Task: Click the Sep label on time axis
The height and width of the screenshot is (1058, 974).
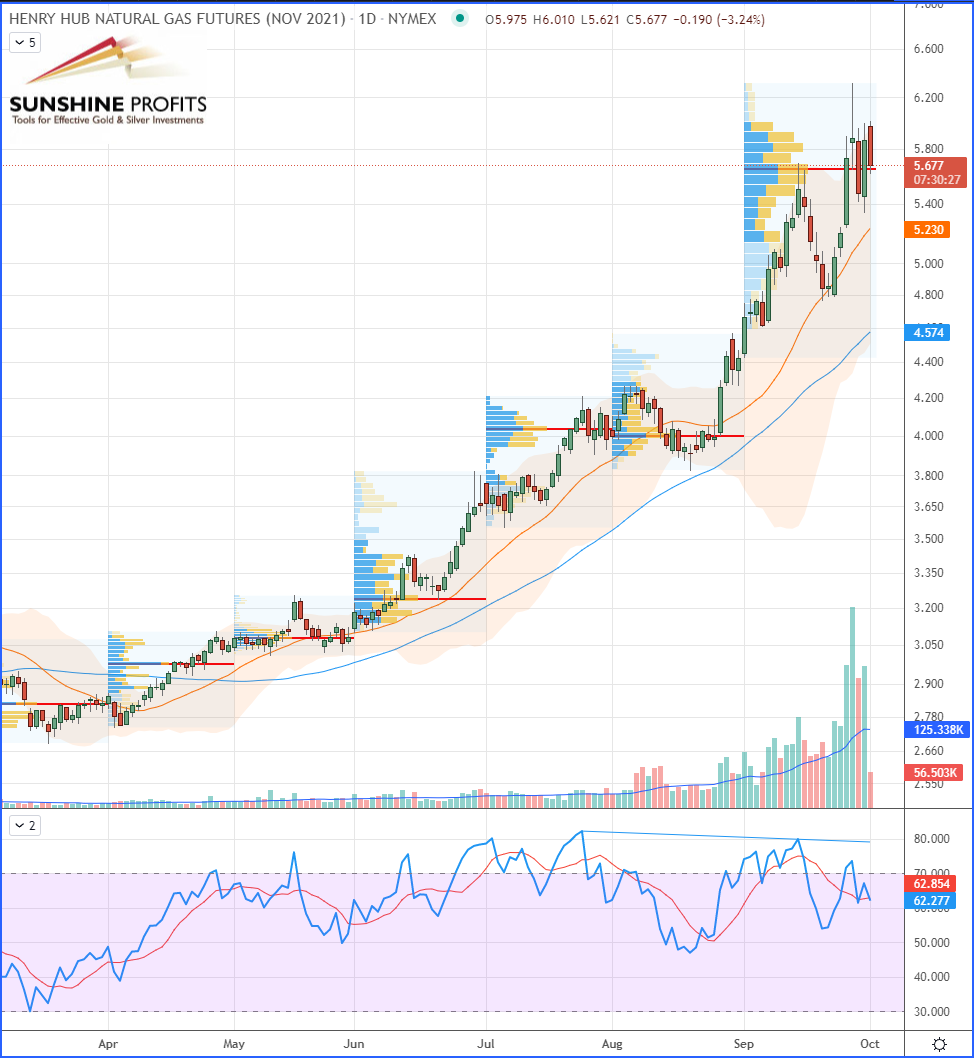Action: coord(743,1044)
